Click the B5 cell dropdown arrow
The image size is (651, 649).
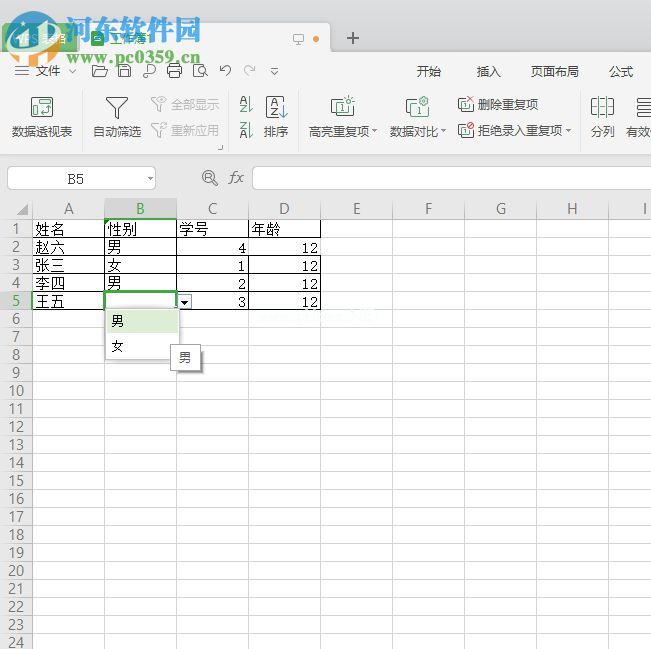[x=185, y=302]
